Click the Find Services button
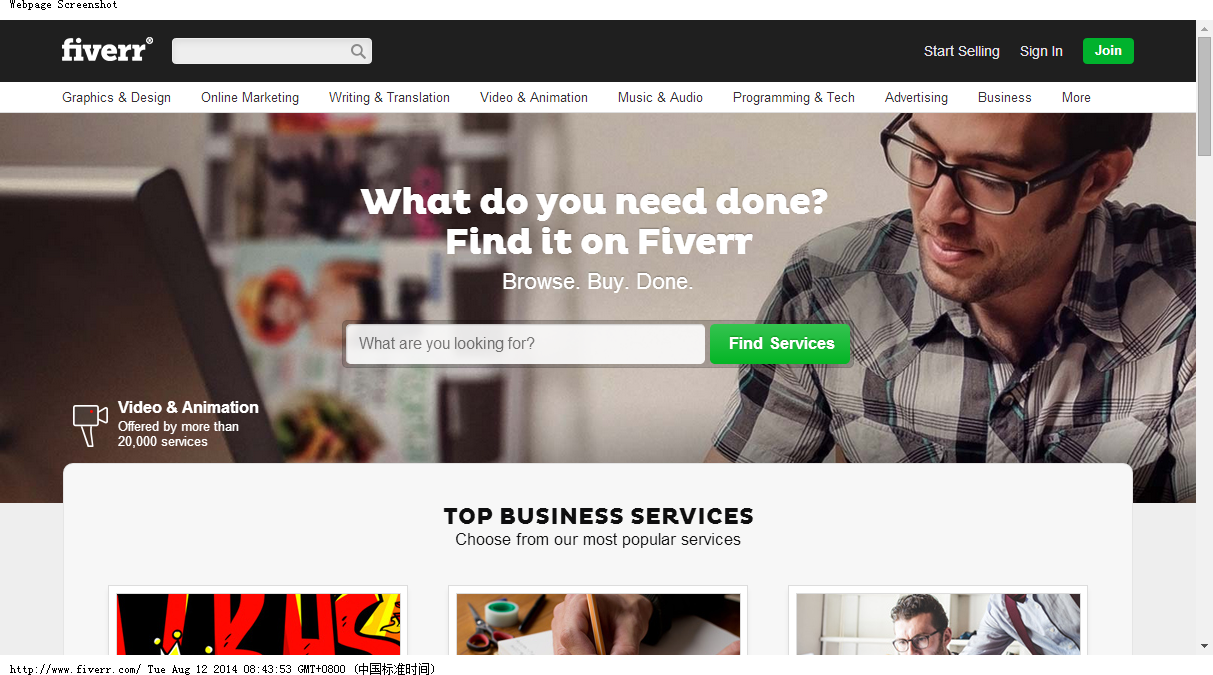Screen dimensions: 1213x675 780,344
